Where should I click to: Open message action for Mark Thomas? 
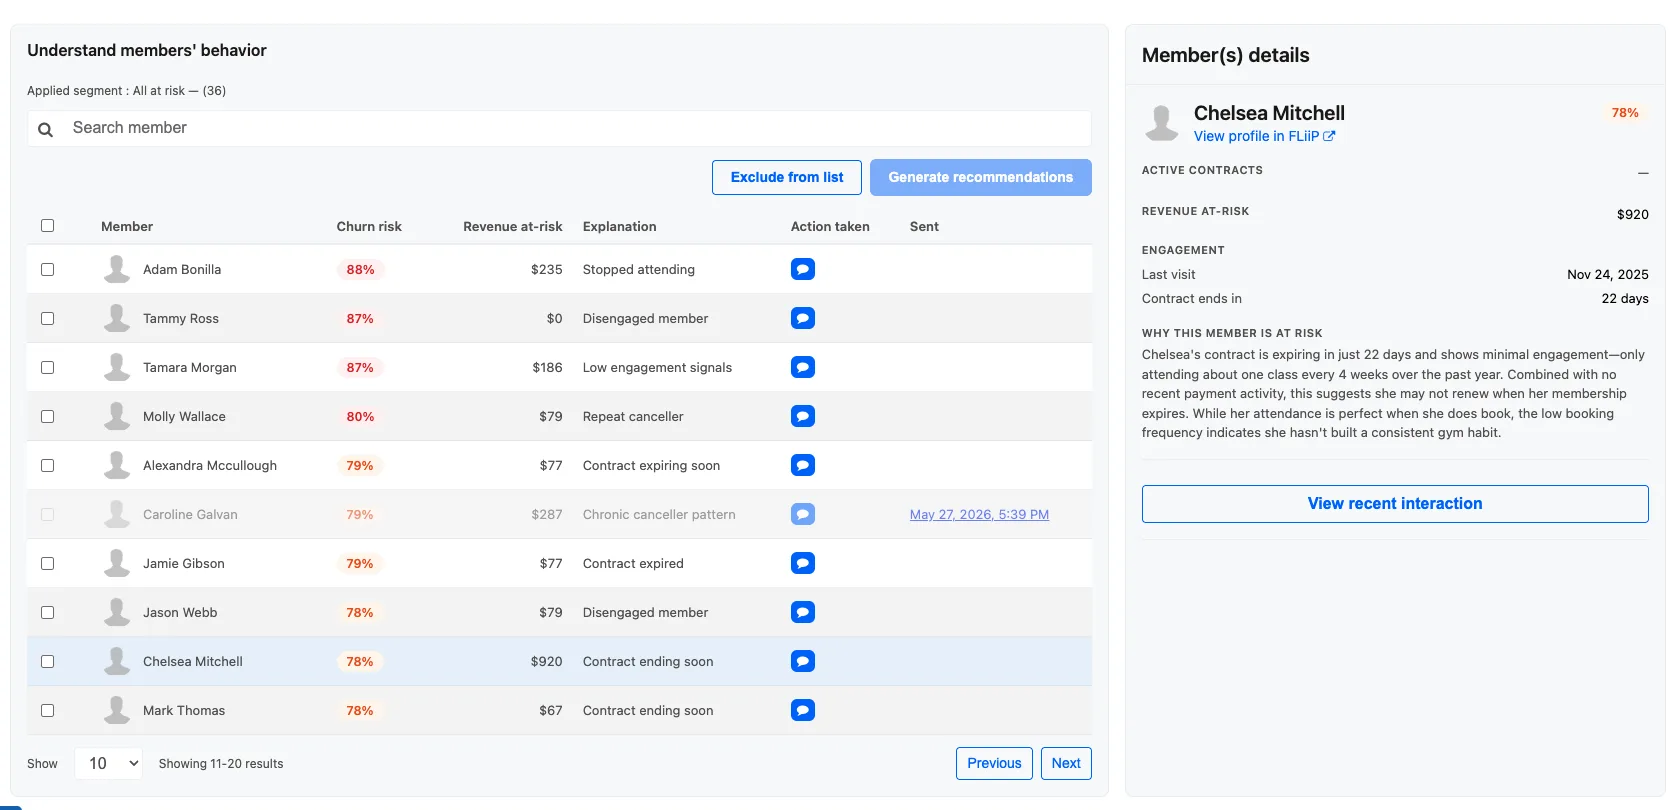[x=802, y=710]
